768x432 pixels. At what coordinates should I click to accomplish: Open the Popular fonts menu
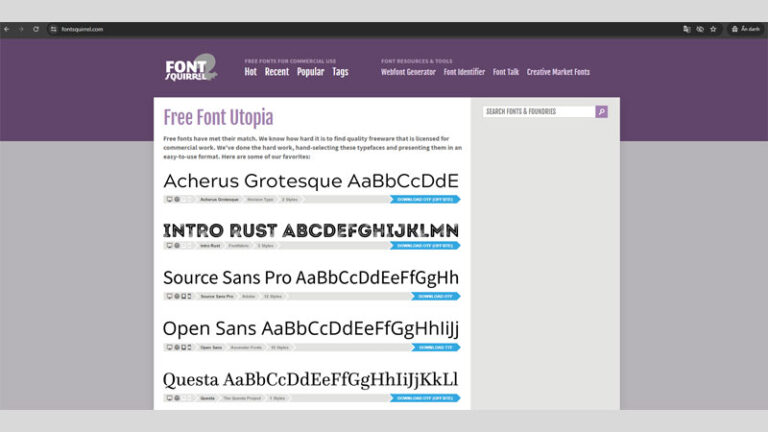tap(311, 72)
